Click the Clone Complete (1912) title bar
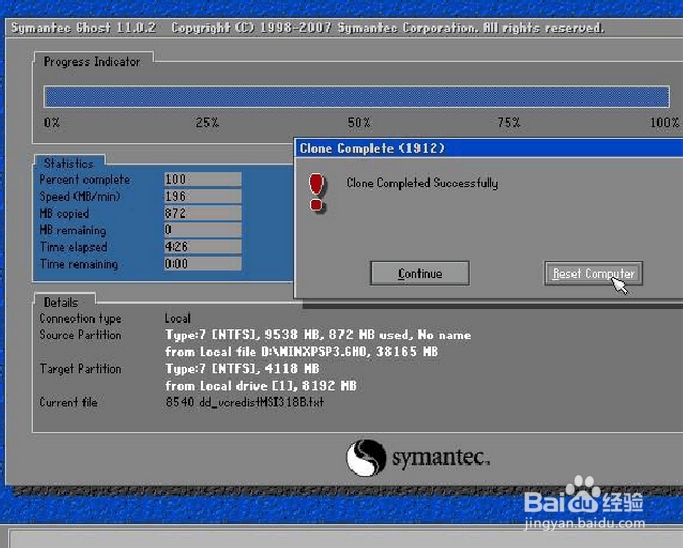The width and height of the screenshot is (683, 548). click(489, 148)
